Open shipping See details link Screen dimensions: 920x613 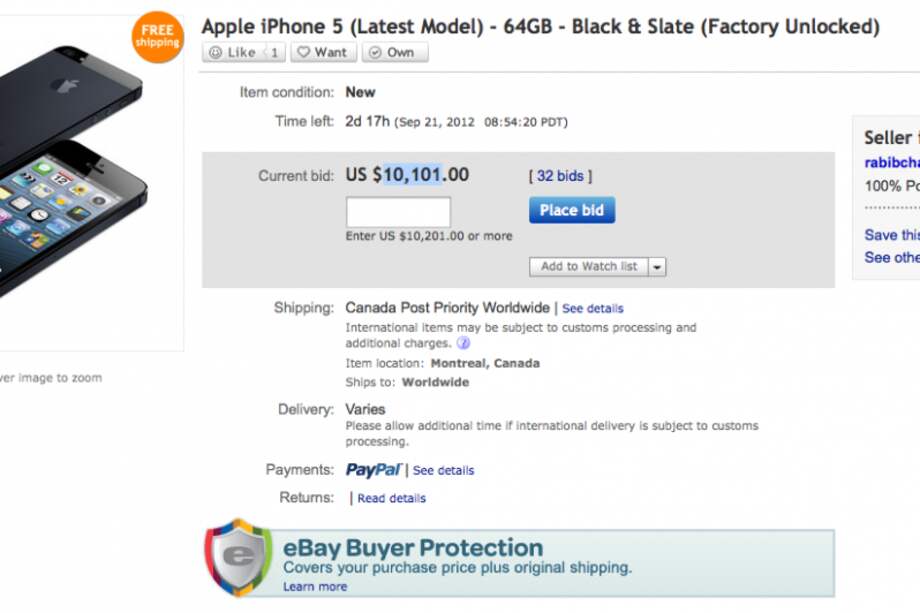593,308
